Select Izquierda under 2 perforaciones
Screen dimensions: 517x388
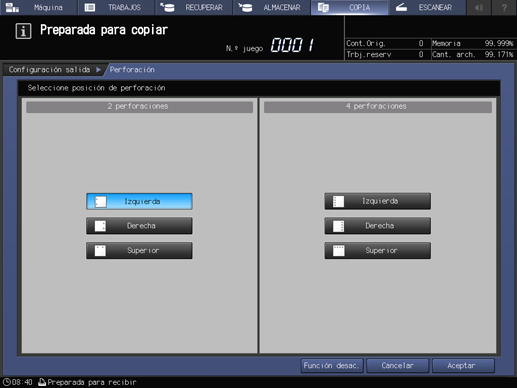pos(139,201)
